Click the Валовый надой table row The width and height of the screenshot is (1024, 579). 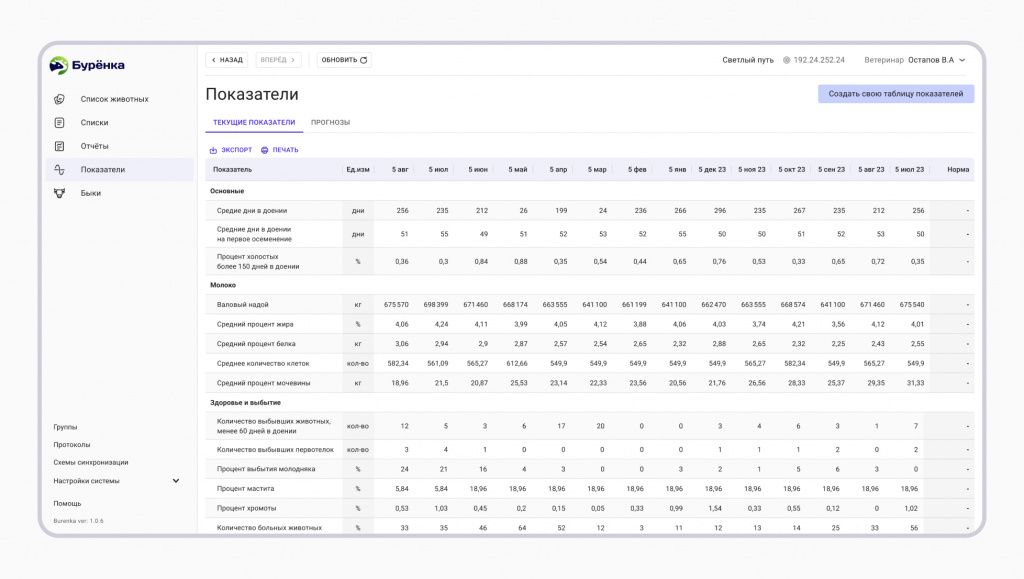click(x=590, y=305)
